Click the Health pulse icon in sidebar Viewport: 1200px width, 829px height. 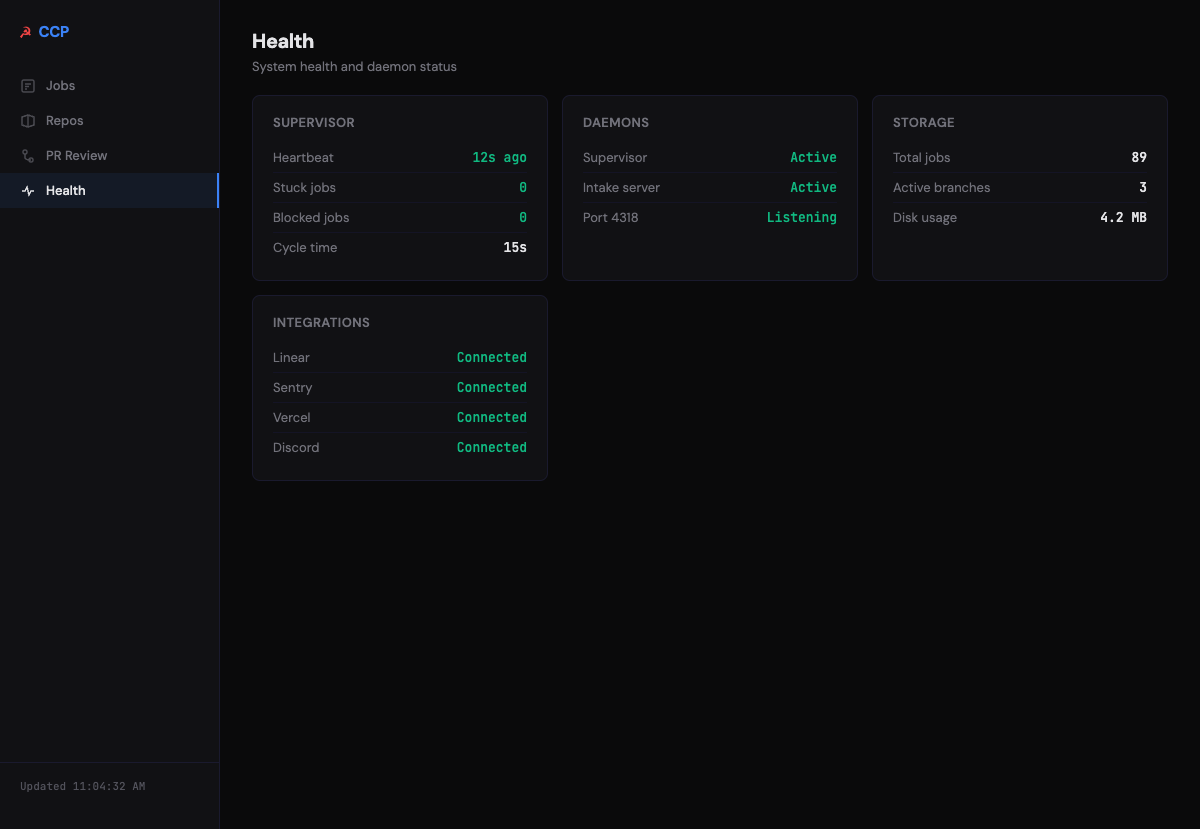[x=28, y=191]
